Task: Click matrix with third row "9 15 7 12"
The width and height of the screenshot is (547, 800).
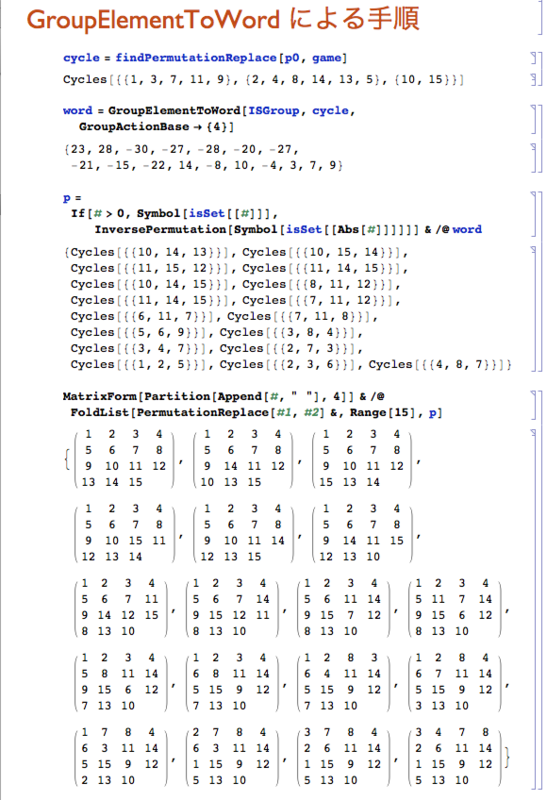Action: pos(343,607)
